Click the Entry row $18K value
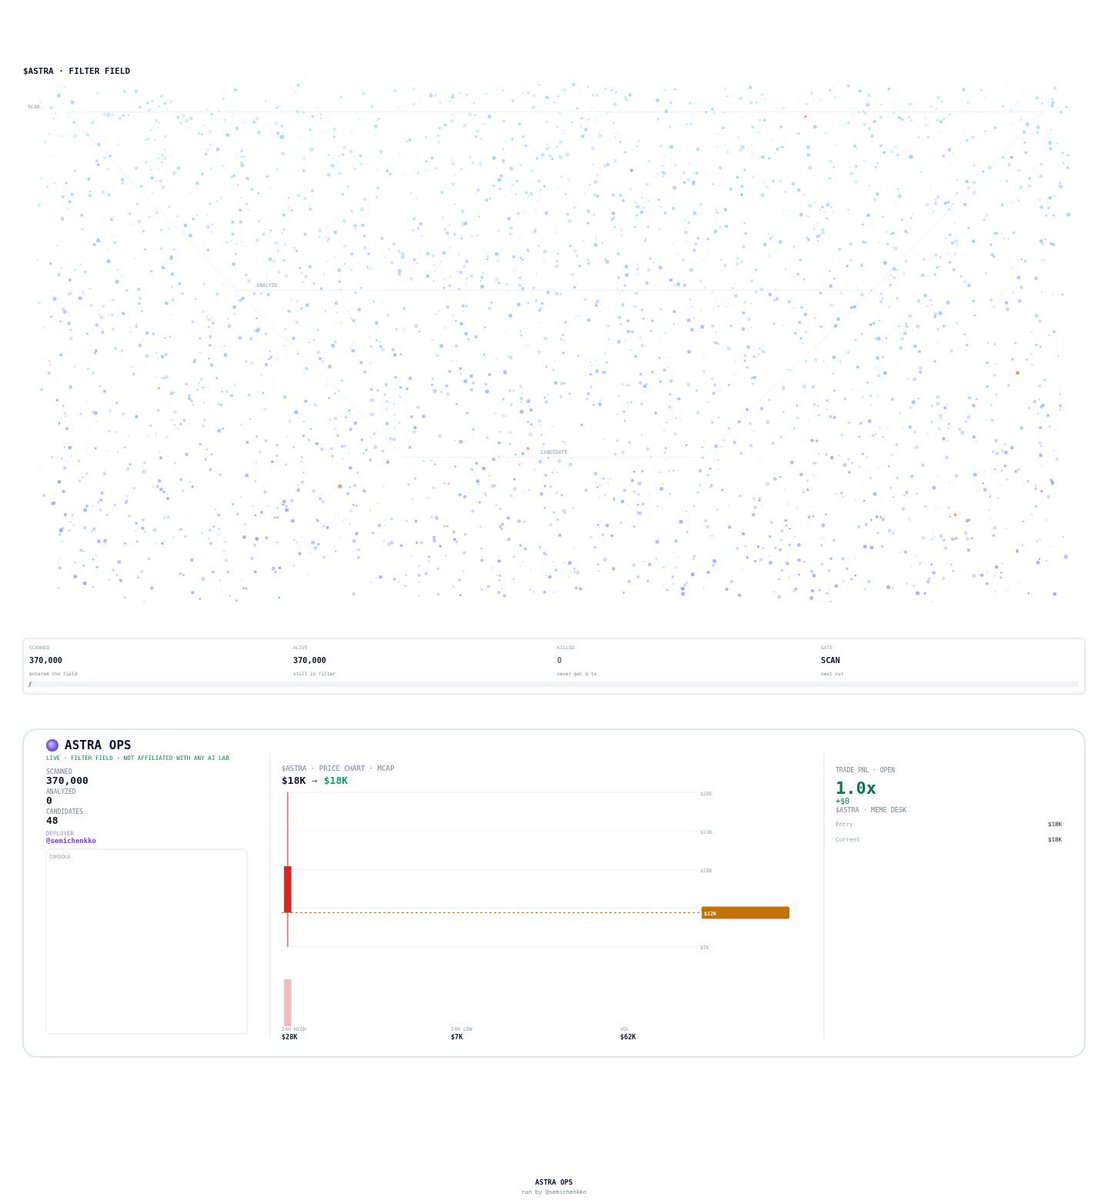The height and width of the screenshot is (1200, 1108). tap(1055, 824)
